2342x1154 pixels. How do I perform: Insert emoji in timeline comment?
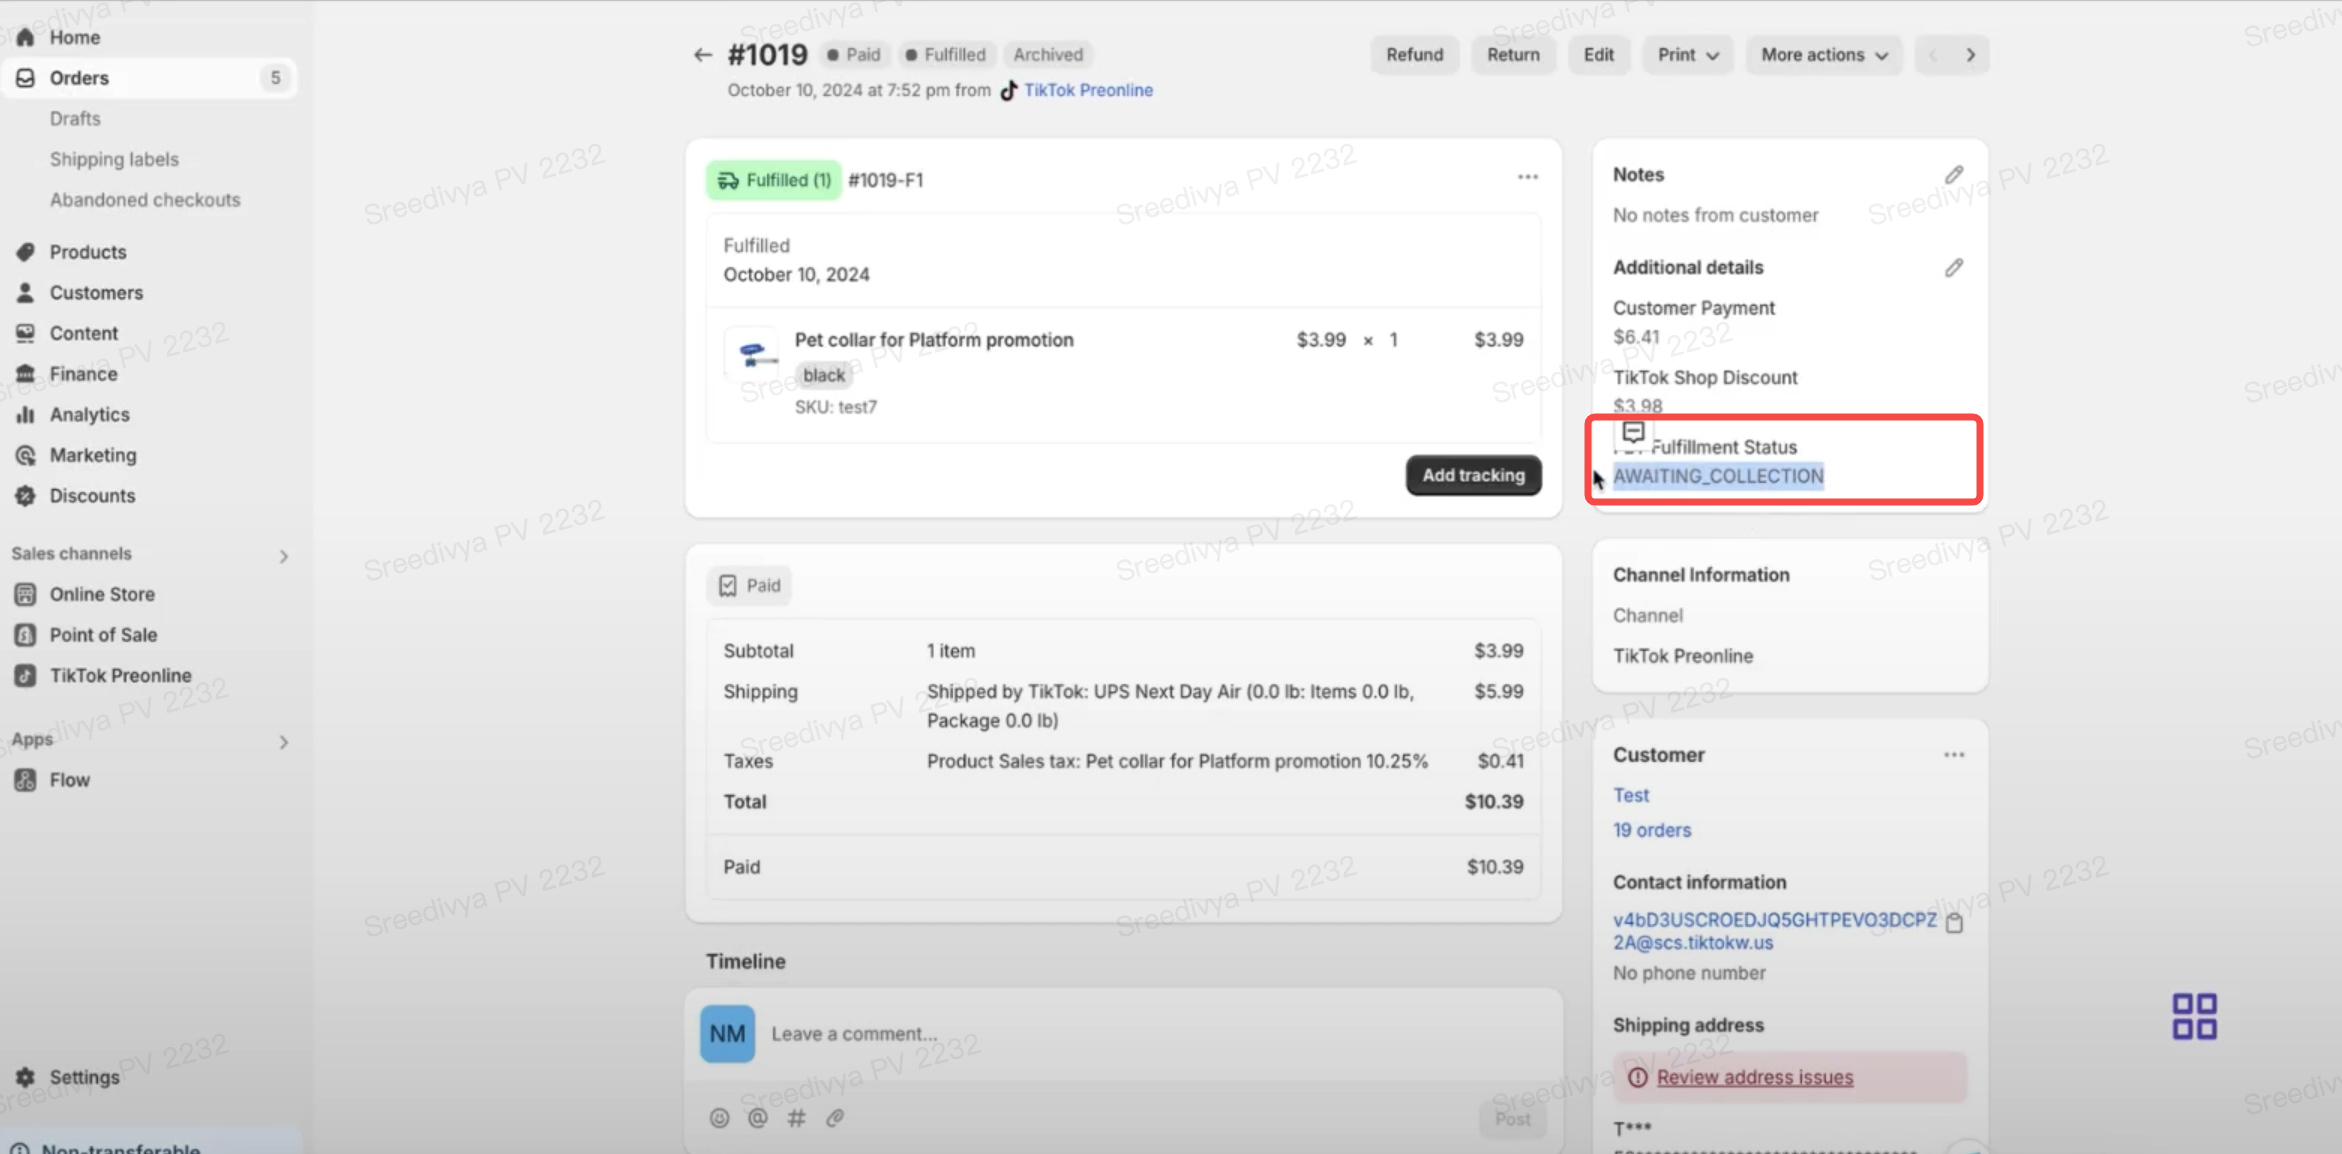[x=719, y=1118]
